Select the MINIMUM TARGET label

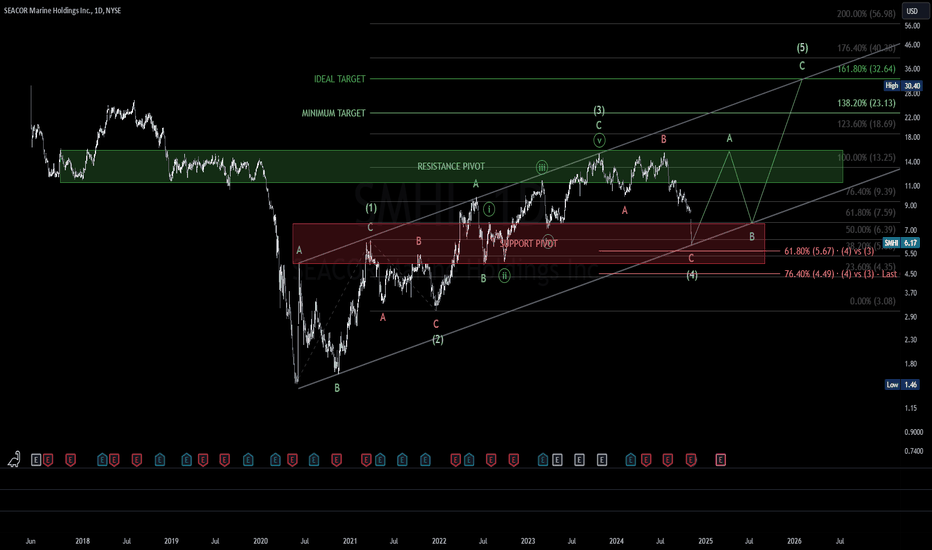(333, 113)
